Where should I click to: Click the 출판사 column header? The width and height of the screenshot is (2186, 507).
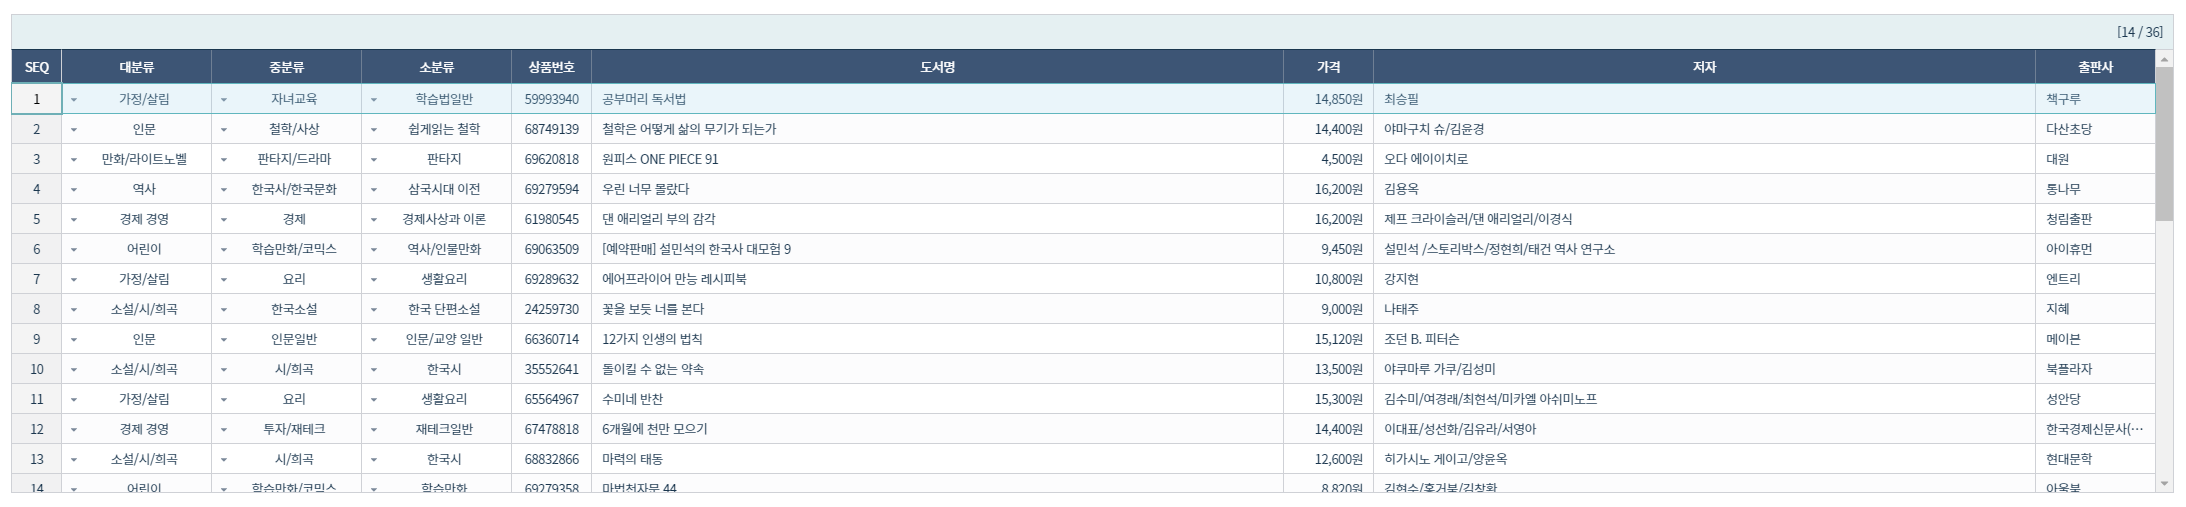click(2095, 67)
